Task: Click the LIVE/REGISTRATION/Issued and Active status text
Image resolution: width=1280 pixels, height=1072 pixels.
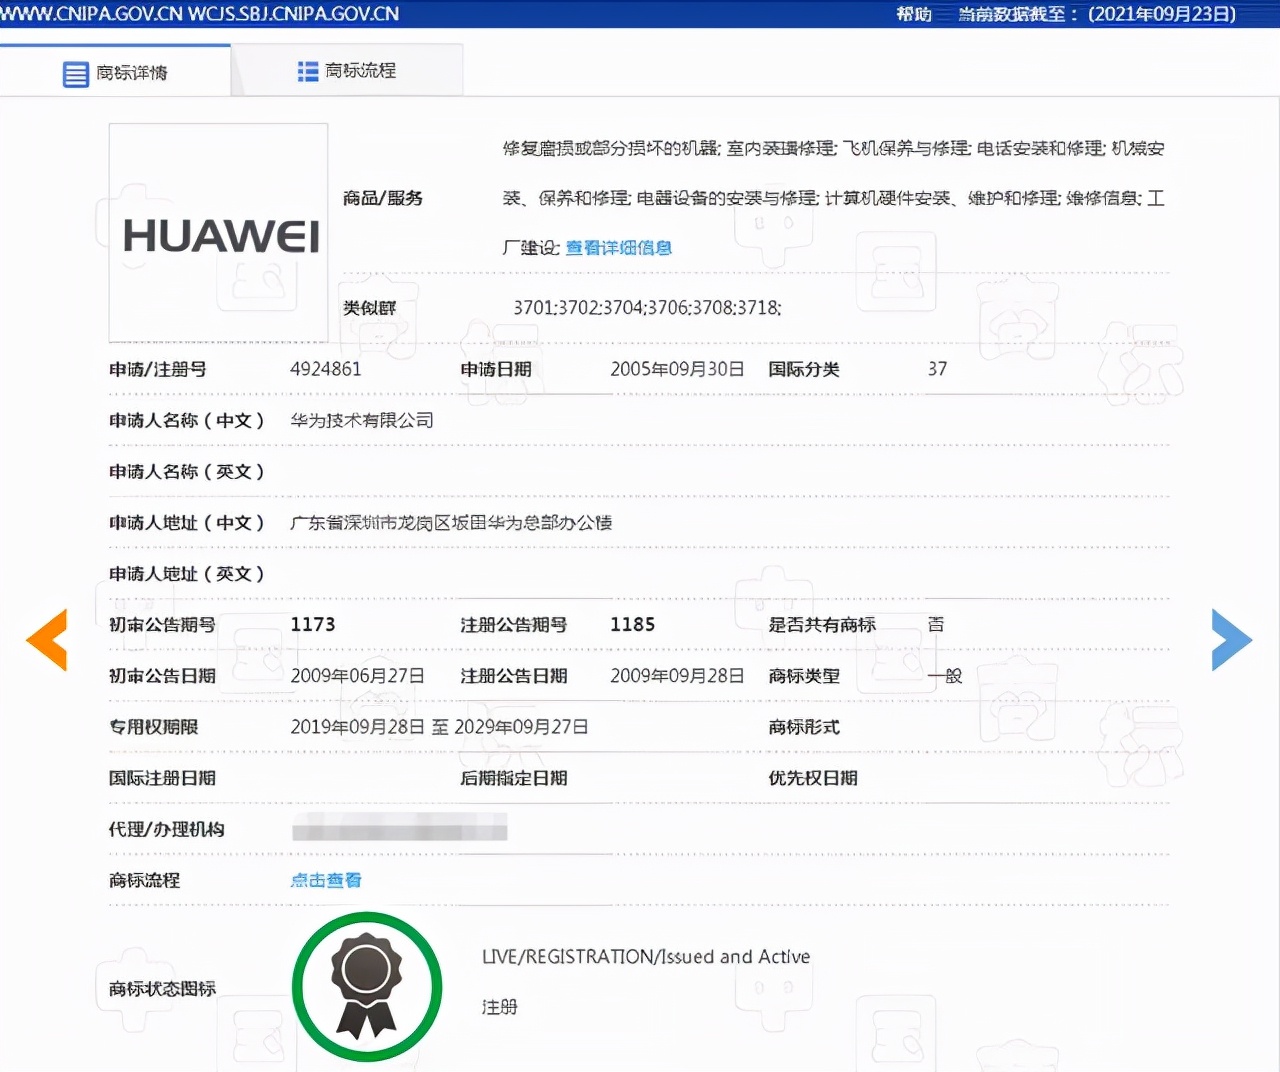Action: click(645, 956)
